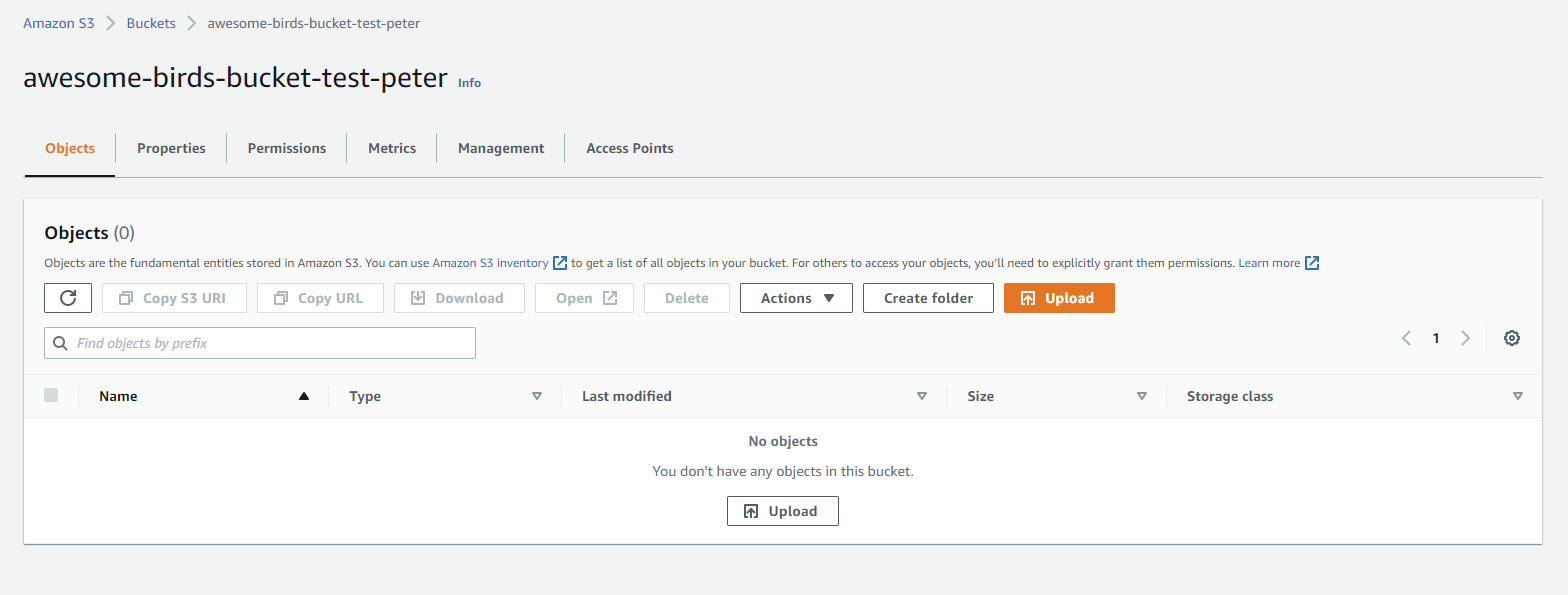
Task: Open the Permissions tab
Action: click(x=287, y=148)
